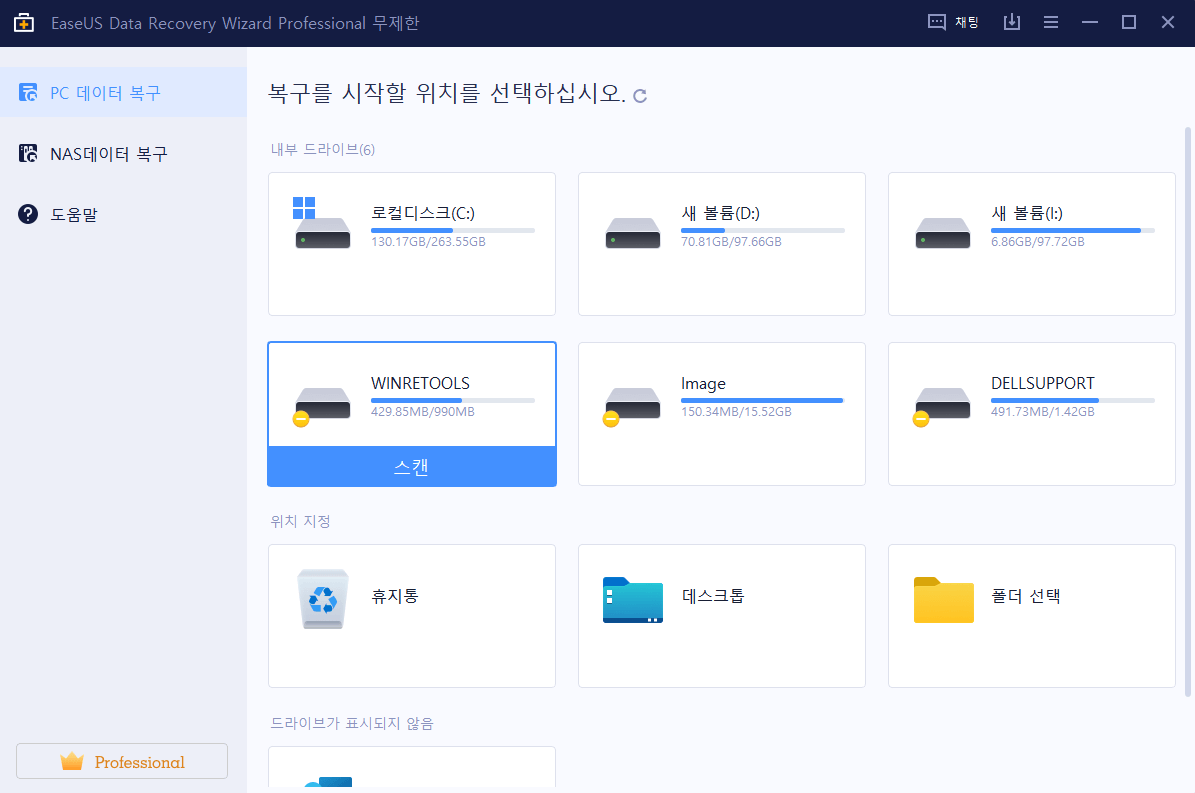Viewport: 1195px width, 793px height.
Task: Maximize the EaseUS window
Action: (1129, 22)
